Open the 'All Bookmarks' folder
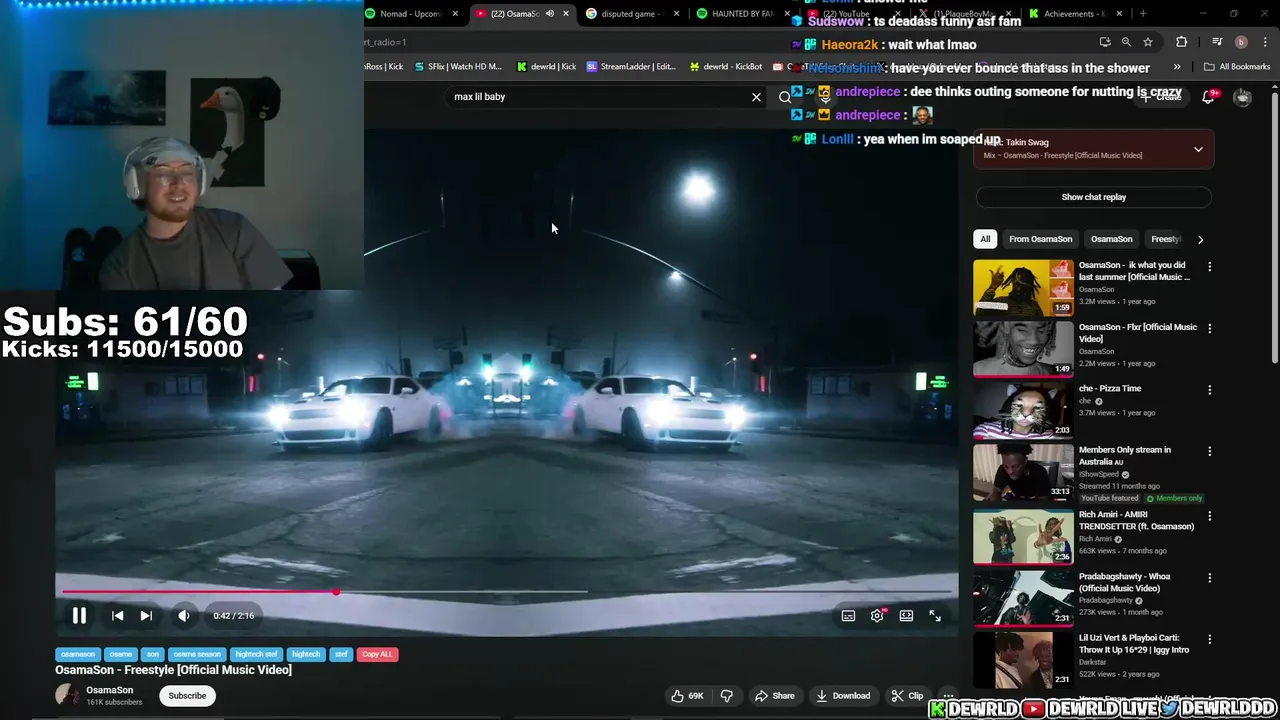 pos(1237,67)
